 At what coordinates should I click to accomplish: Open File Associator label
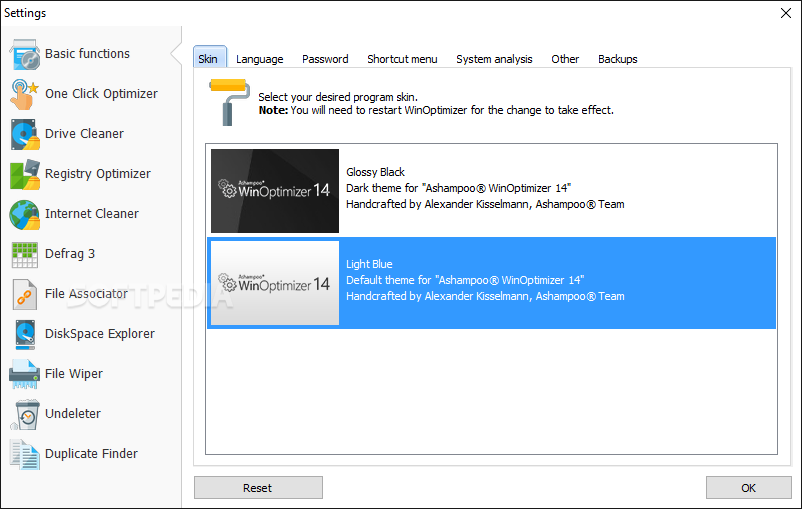[86, 294]
